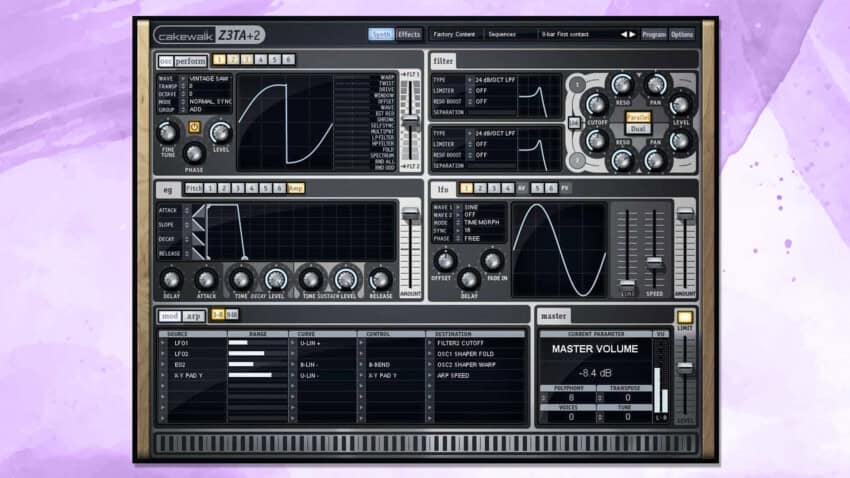Click the filter 2 Reso knob

coord(622,160)
